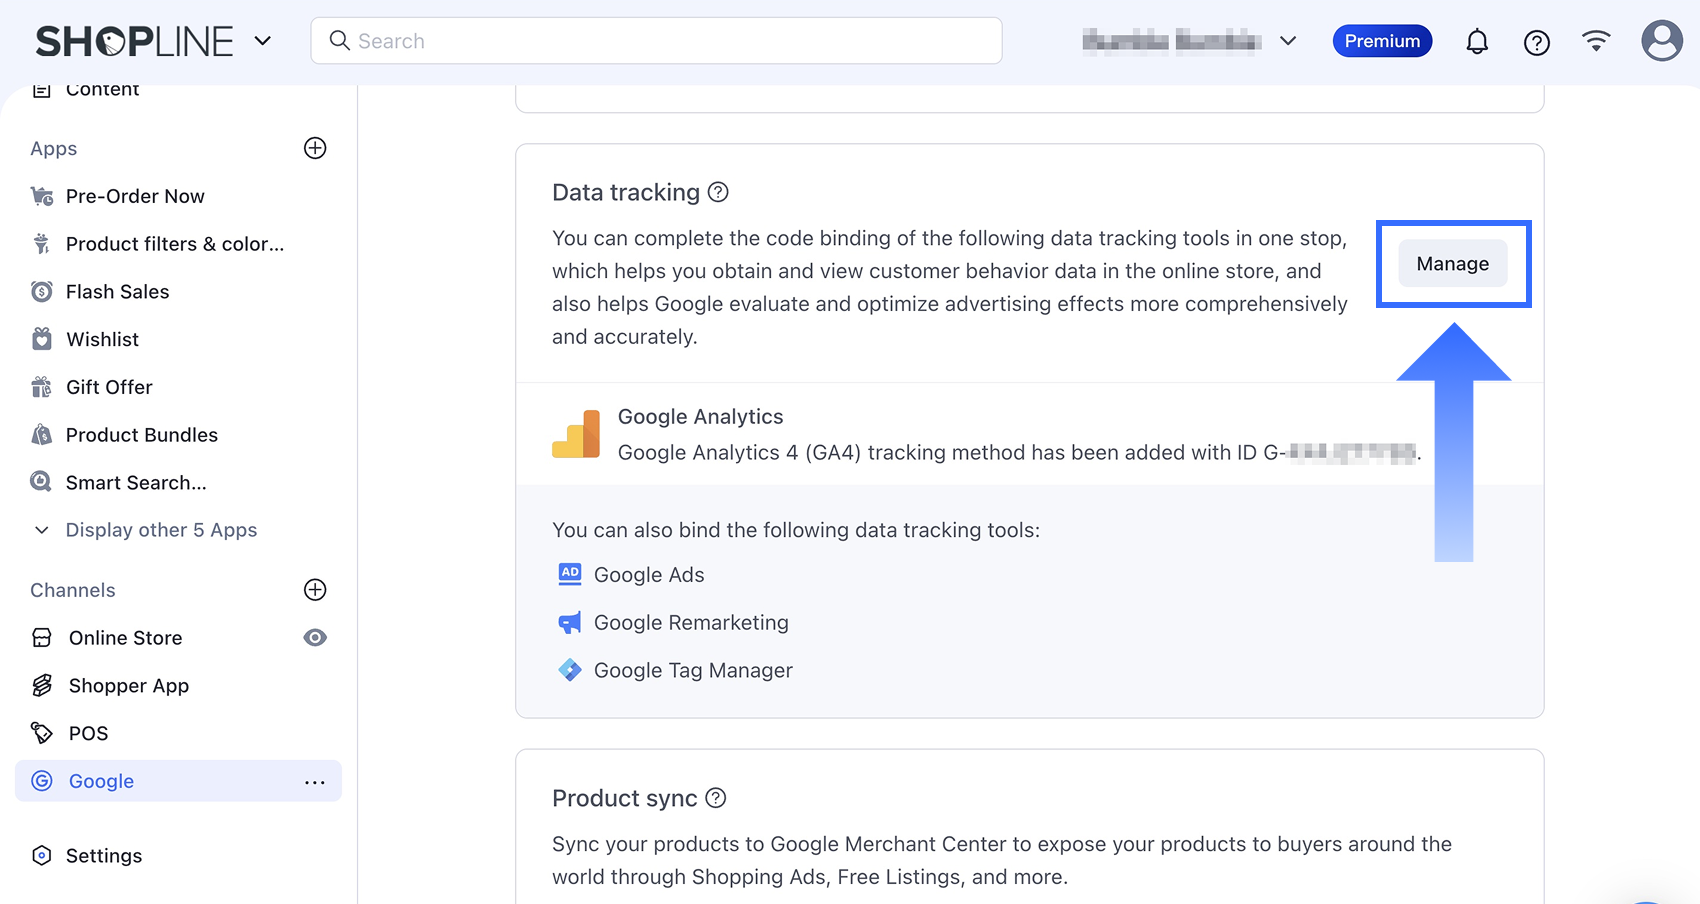Open the SHOPLINE logo dropdown chevron
The image size is (1700, 904).
263,41
